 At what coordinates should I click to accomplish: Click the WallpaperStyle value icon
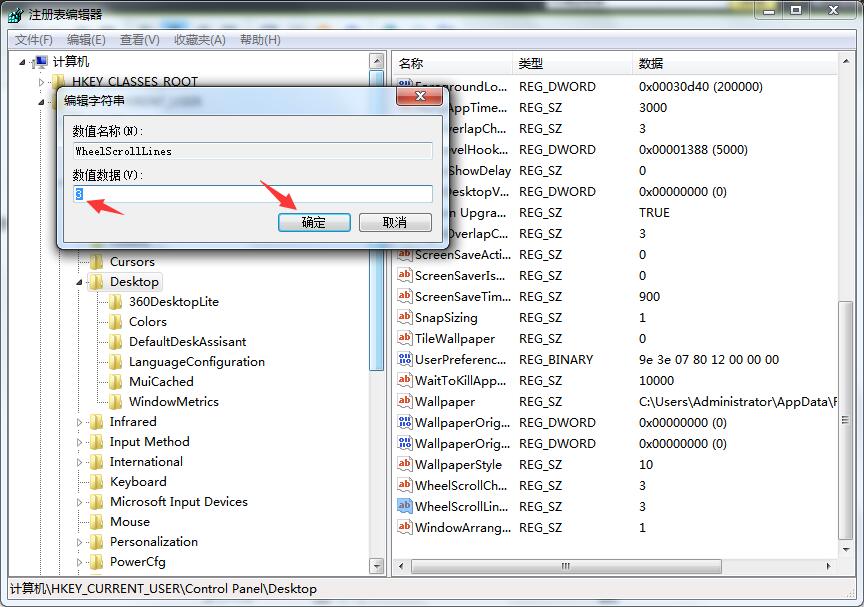pyautogui.click(x=405, y=464)
